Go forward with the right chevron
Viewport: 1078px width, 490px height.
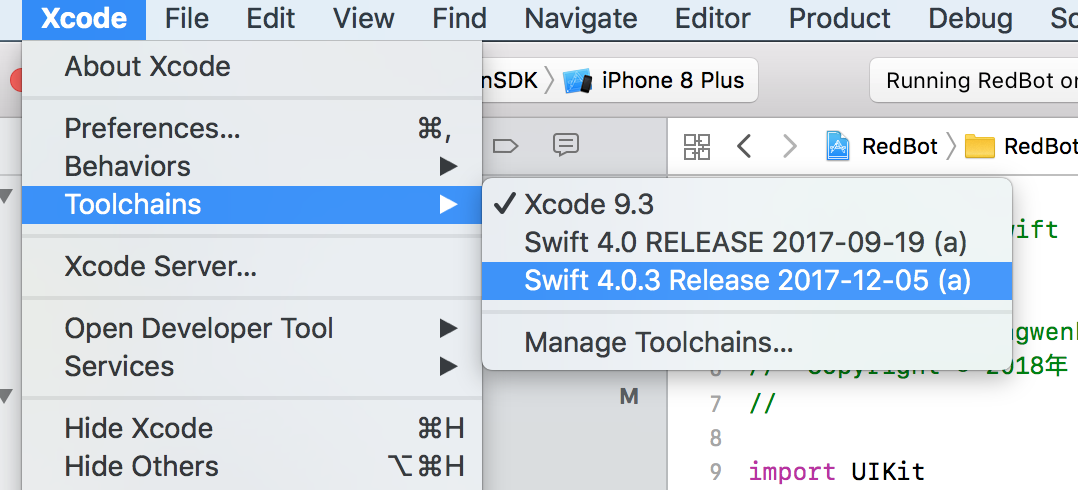click(789, 146)
